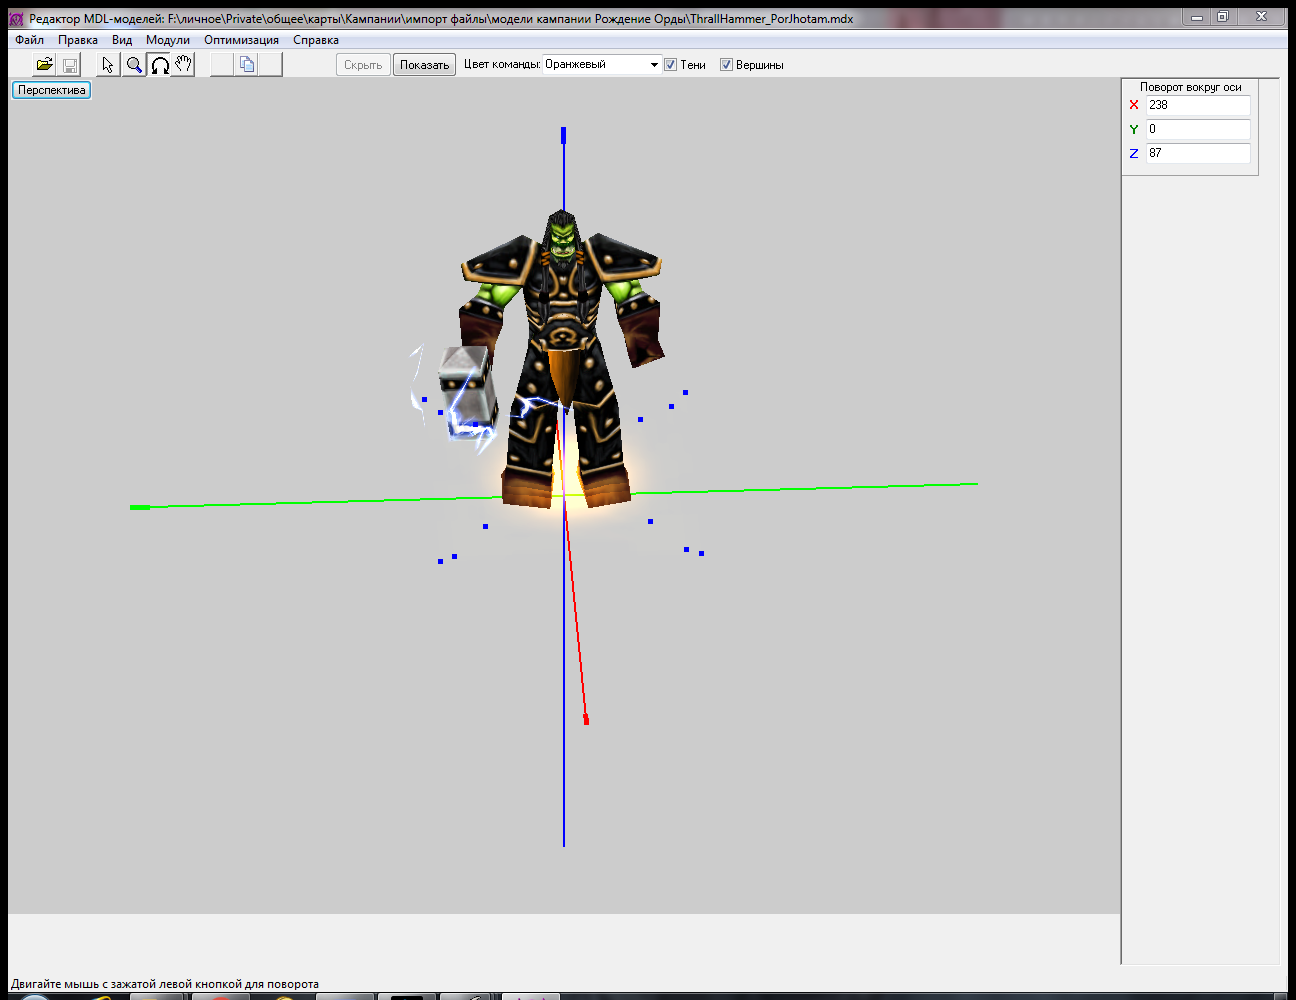Maximize the MDL editor window
Image resolution: width=1296 pixels, height=1000 pixels.
[1223, 17]
